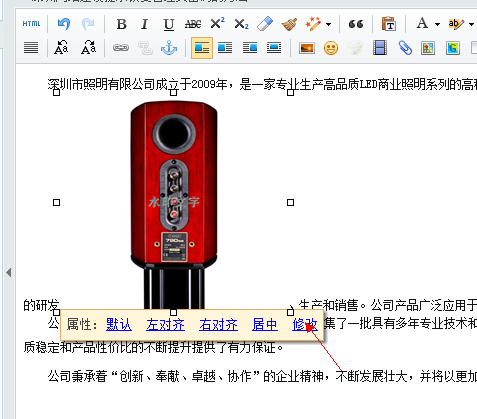Viewport: 477px width, 419px height.
Task: Insert anchor icon
Action: click(x=169, y=48)
